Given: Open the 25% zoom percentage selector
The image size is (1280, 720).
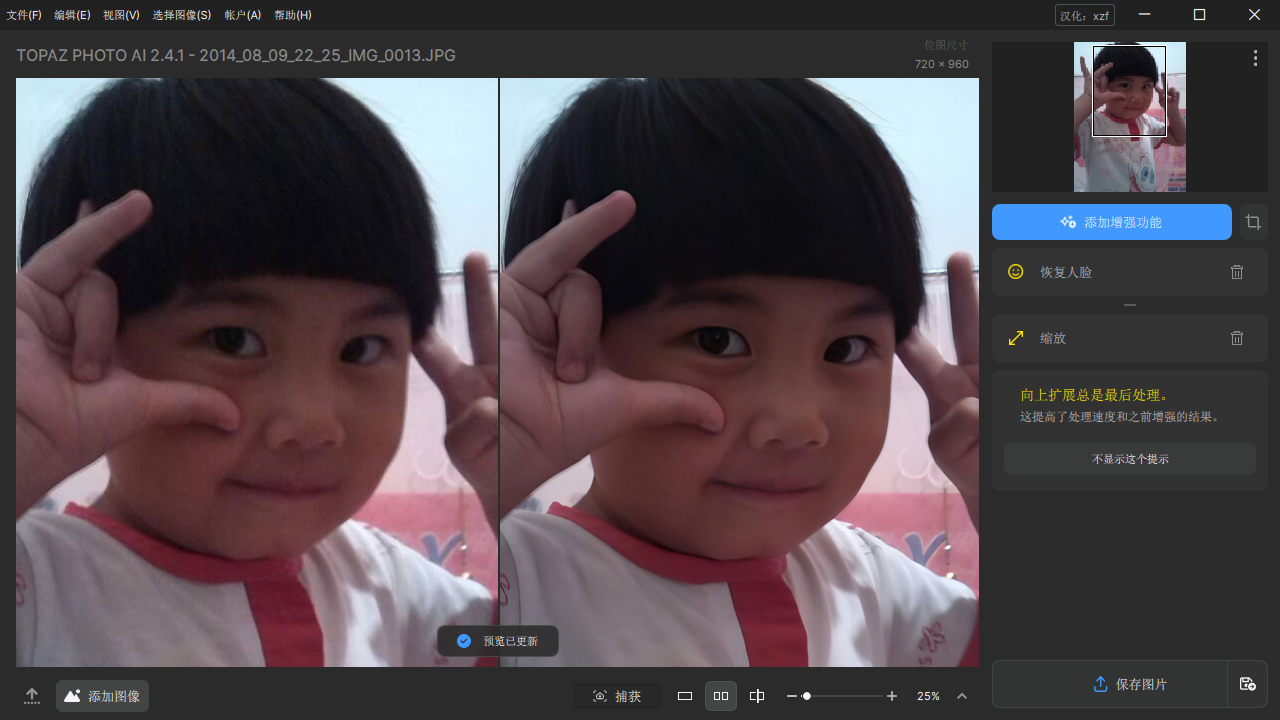Looking at the screenshot, I should tap(928, 695).
